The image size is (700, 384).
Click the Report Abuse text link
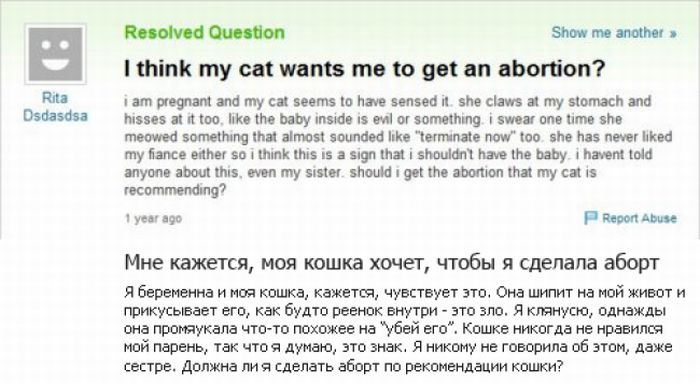coord(639,218)
